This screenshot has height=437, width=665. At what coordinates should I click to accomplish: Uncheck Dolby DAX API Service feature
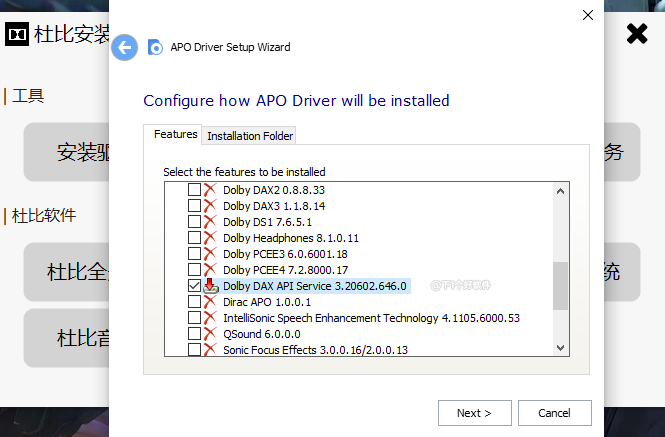pos(194,286)
